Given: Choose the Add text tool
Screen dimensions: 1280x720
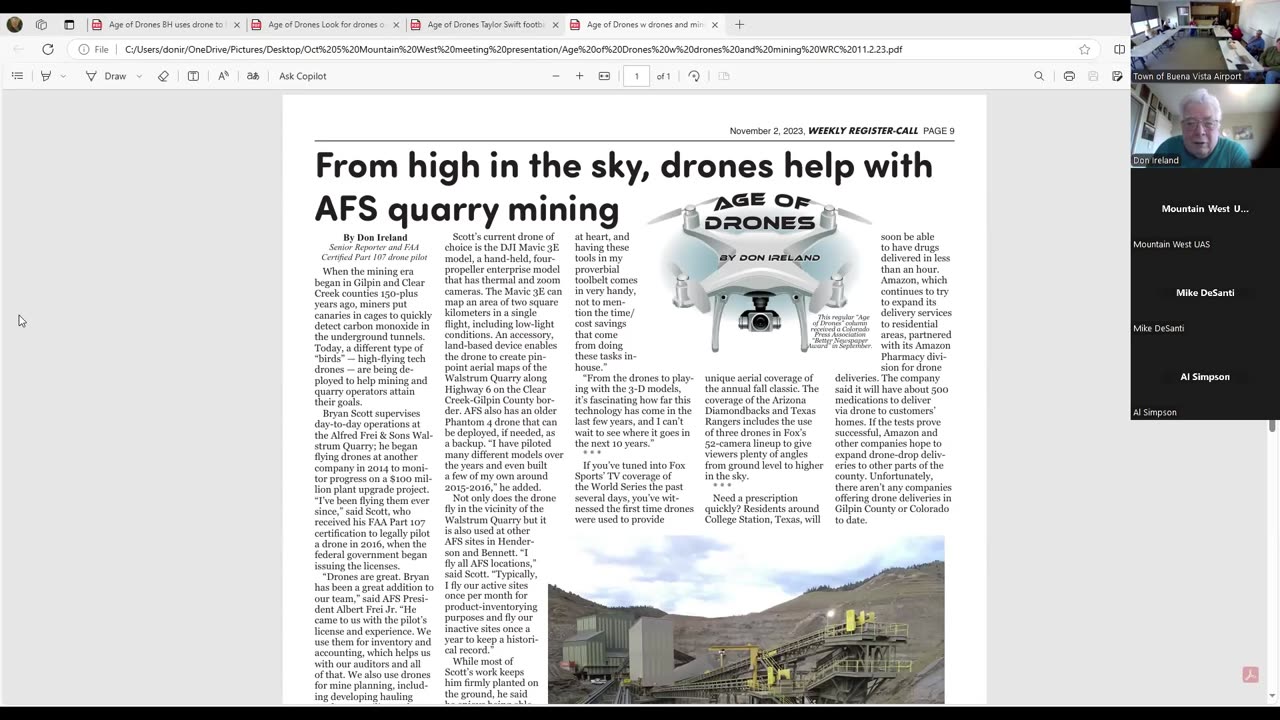Looking at the screenshot, I should click(x=193, y=76).
